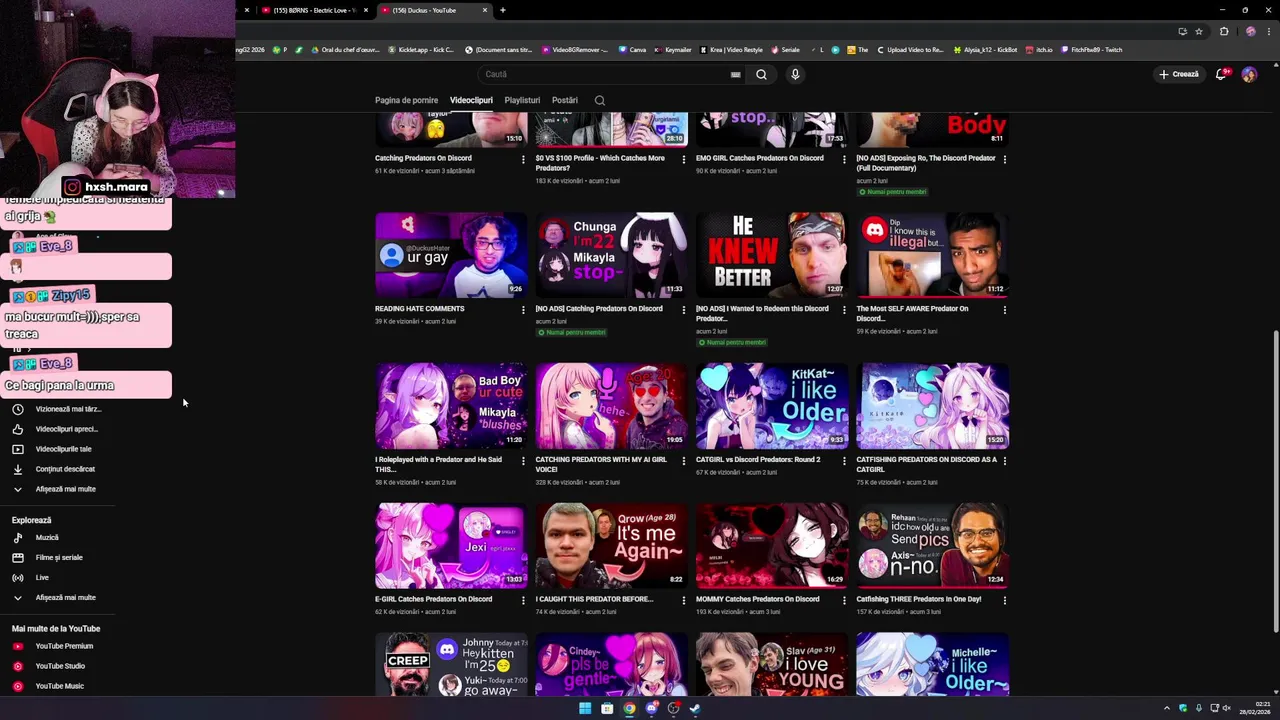Close the Duckus - YouTube tab

[485, 10]
